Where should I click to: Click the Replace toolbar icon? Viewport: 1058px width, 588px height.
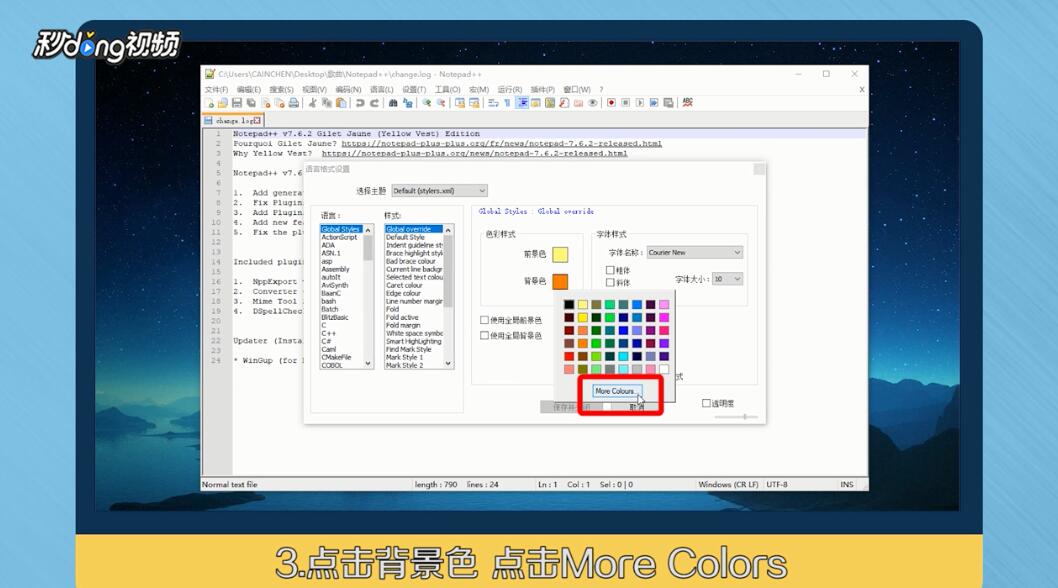click(408, 103)
